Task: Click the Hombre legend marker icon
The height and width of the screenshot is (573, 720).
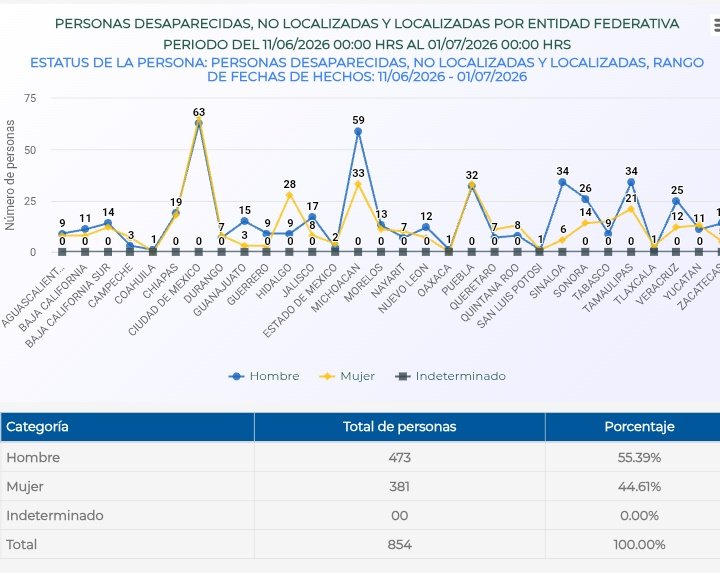Action: (236, 376)
